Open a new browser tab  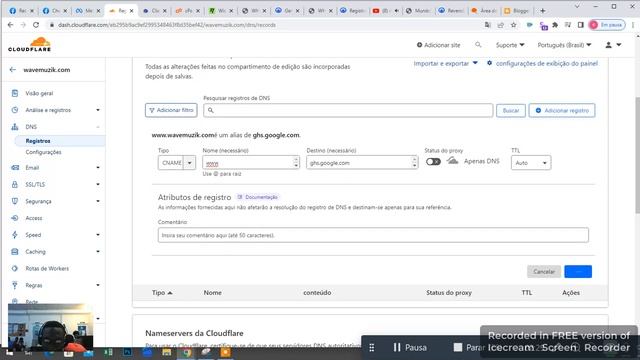542,11
